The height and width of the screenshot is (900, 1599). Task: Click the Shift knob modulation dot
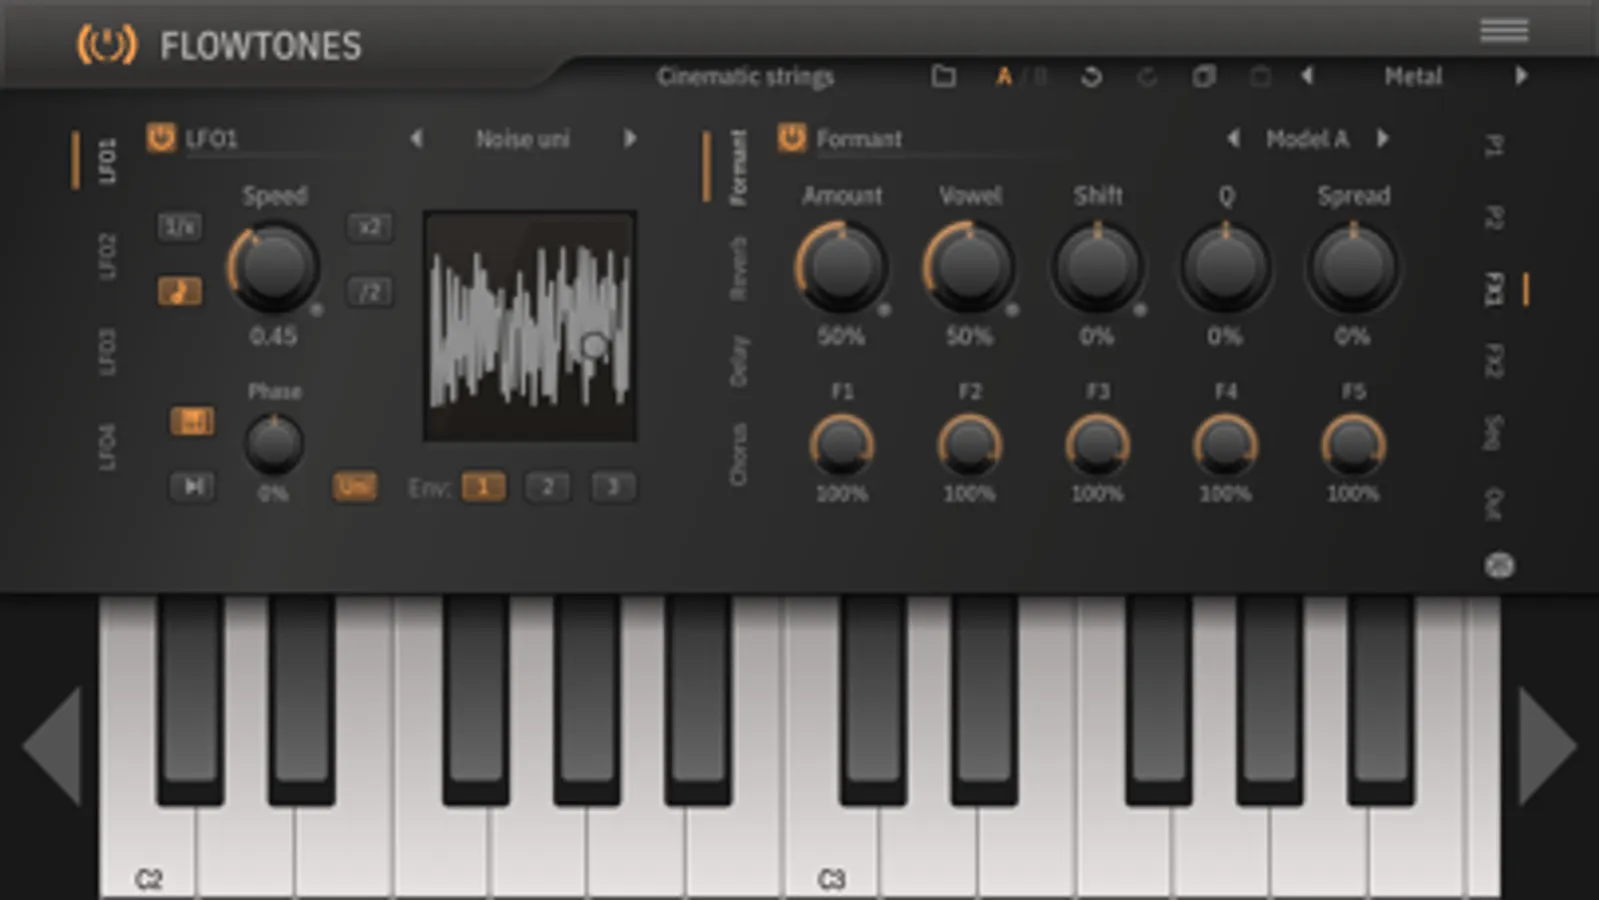tap(1140, 311)
